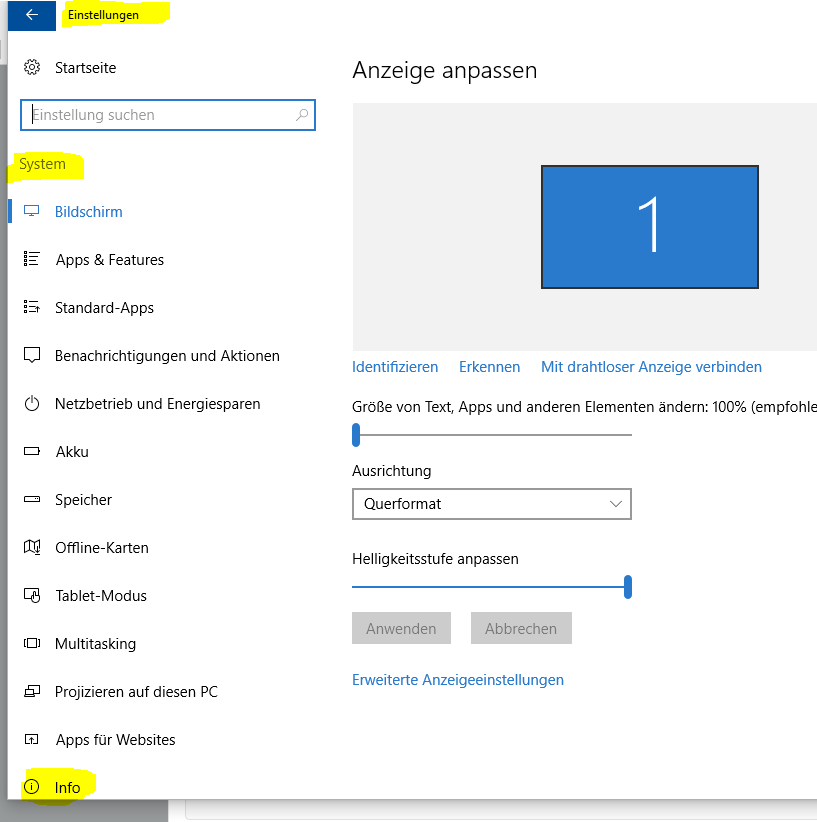Click the Info circle icon
This screenshot has width=817, height=822.
click(32, 787)
